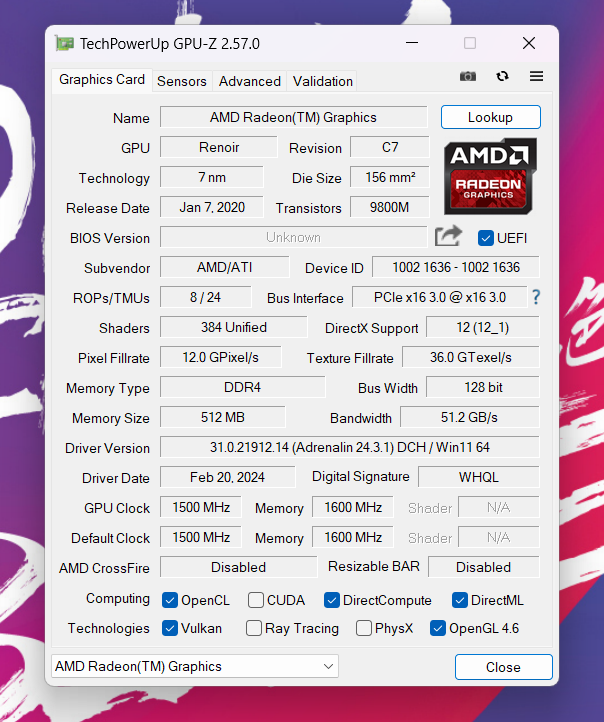The height and width of the screenshot is (722, 604).
Task: Click the Subvendor field AMD/ATI
Action: coord(225,267)
